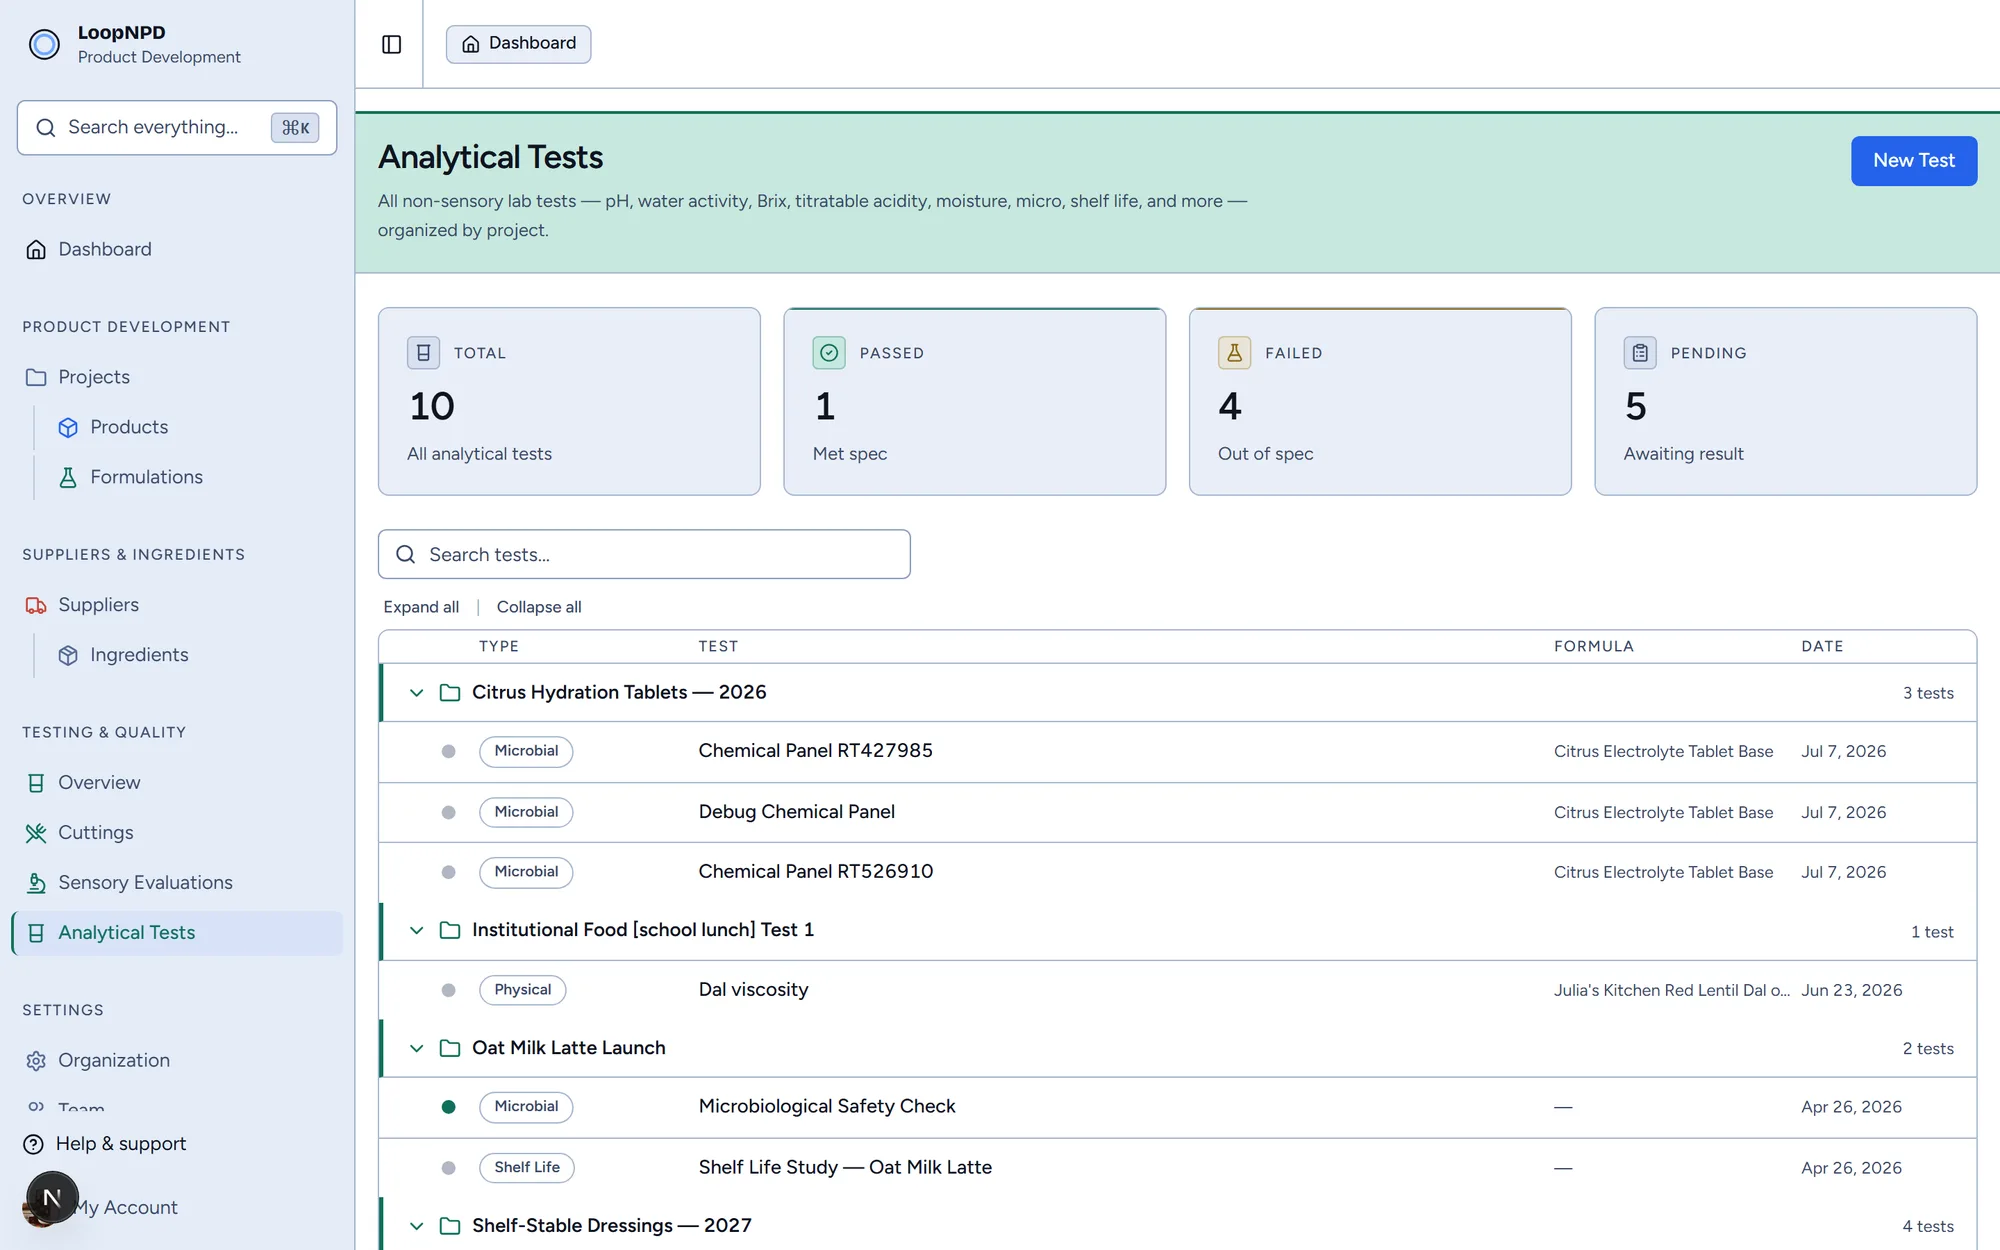The image size is (2000, 1250).
Task: Toggle the sidebar panel icon
Action: pos(391,44)
